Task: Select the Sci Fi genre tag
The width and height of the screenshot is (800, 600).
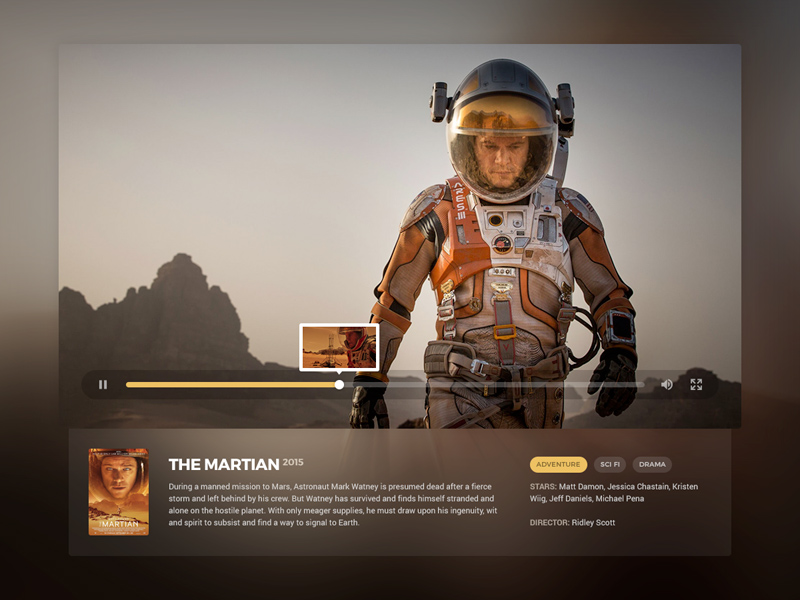Action: (x=609, y=464)
